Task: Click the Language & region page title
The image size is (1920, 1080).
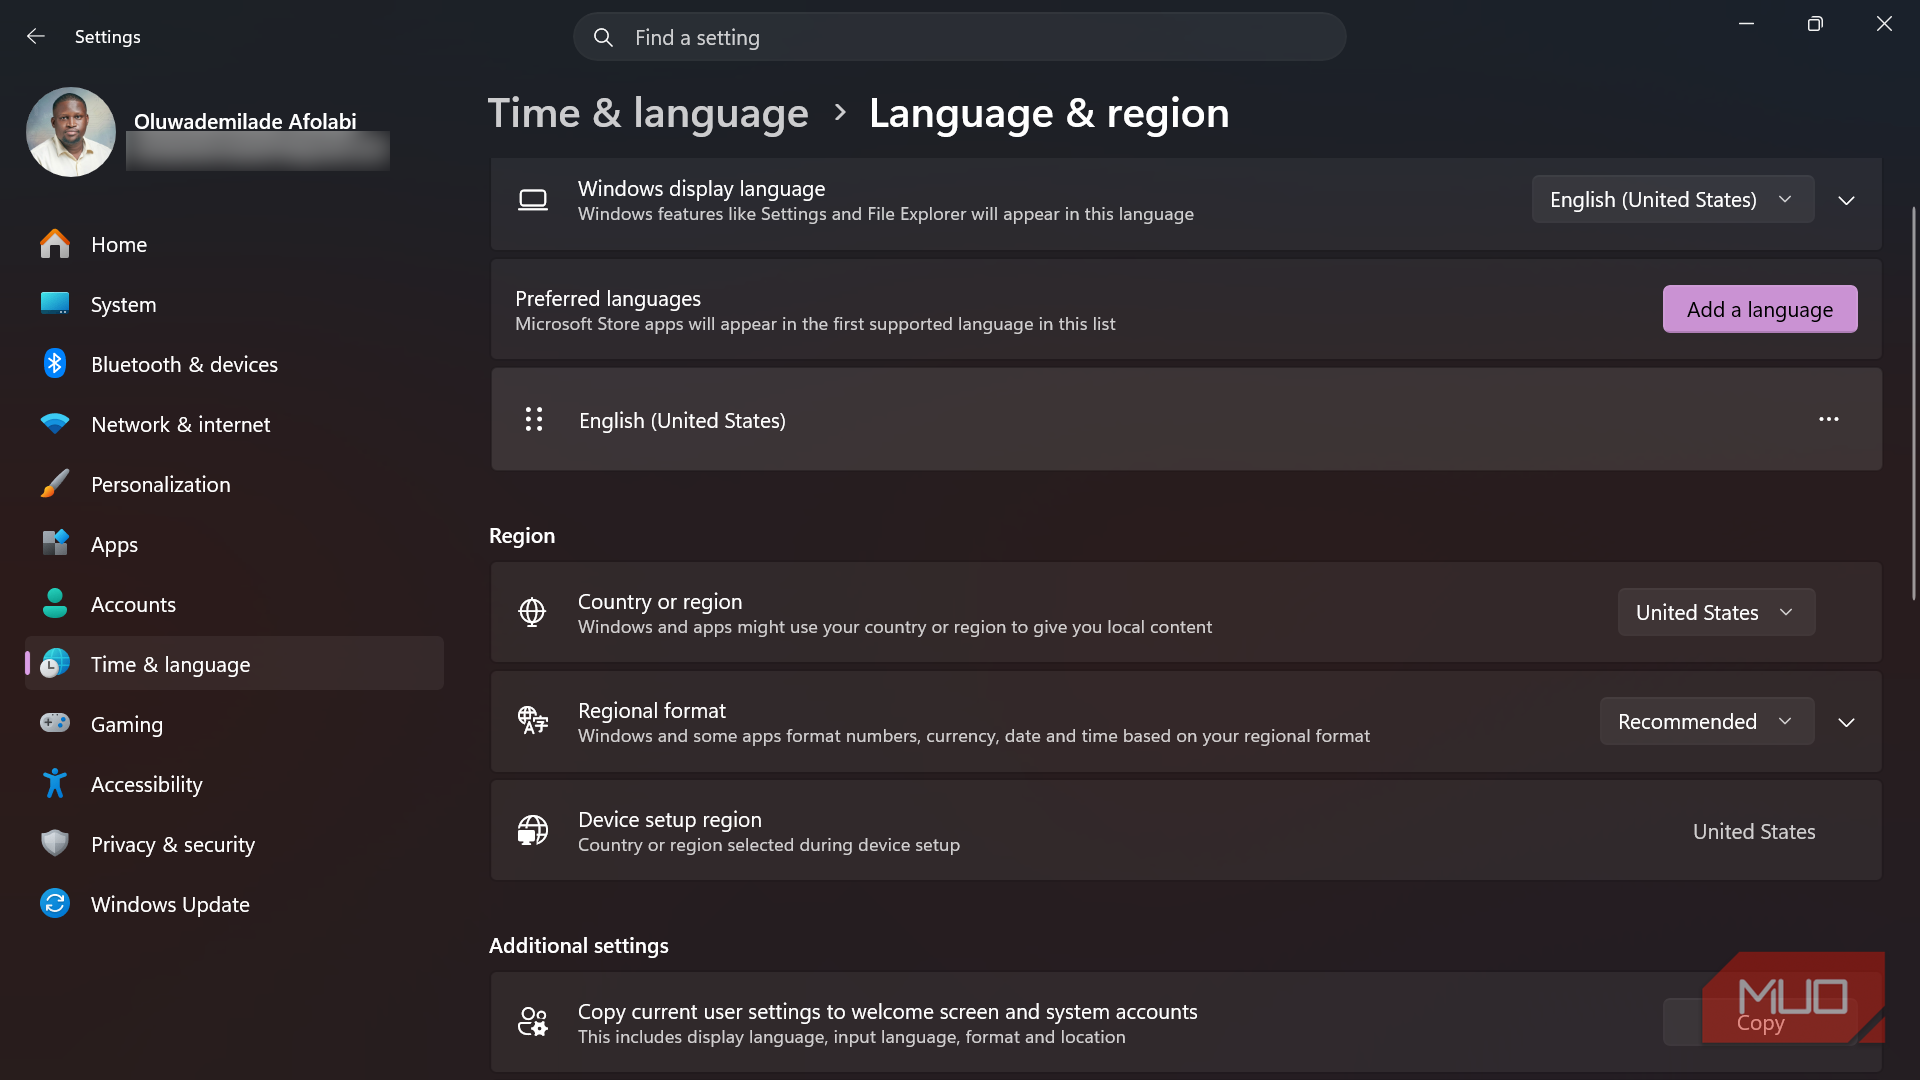Action: coord(1049,113)
